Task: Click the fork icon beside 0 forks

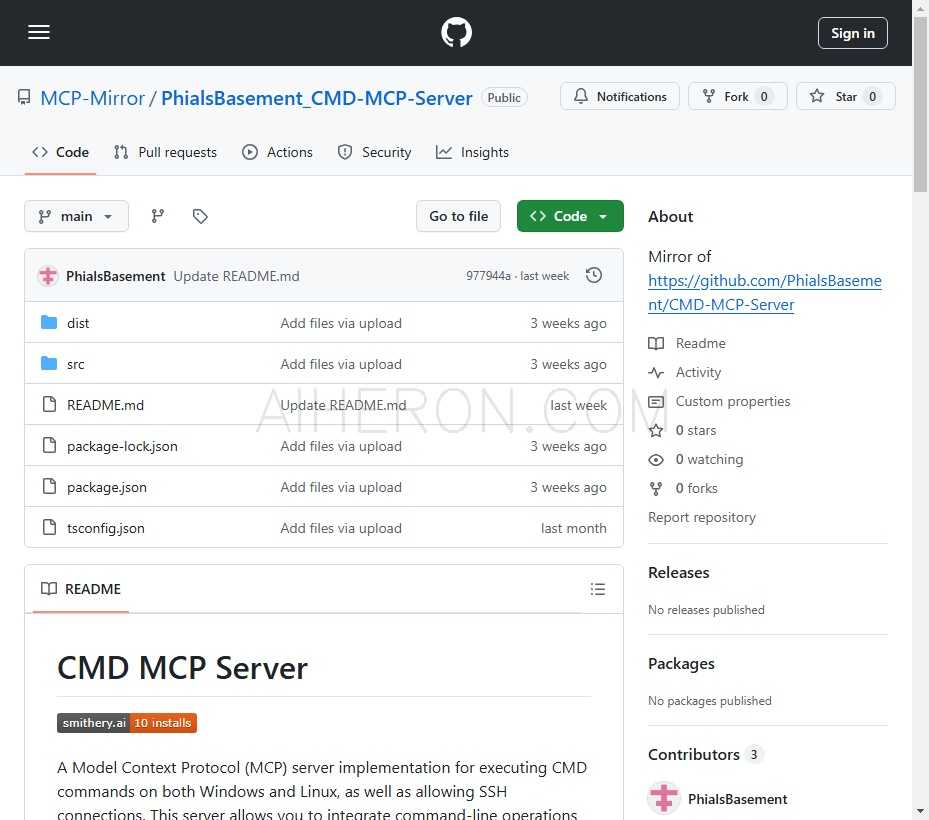Action: 656,489
